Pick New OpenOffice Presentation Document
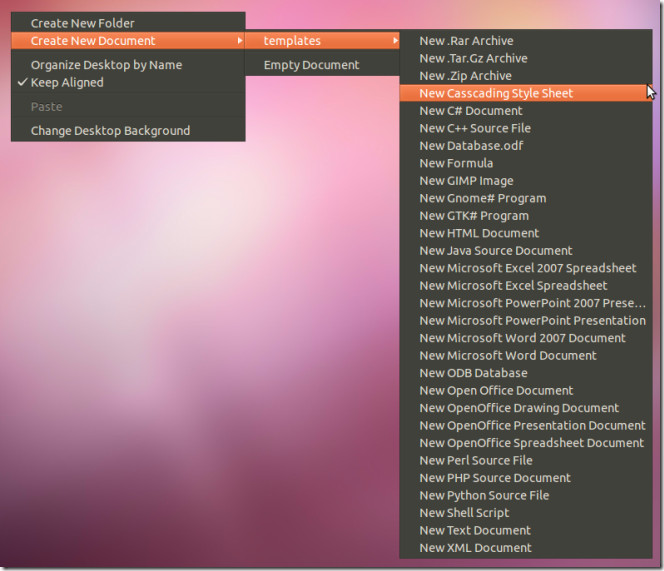This screenshot has width=664, height=571. 526,426
